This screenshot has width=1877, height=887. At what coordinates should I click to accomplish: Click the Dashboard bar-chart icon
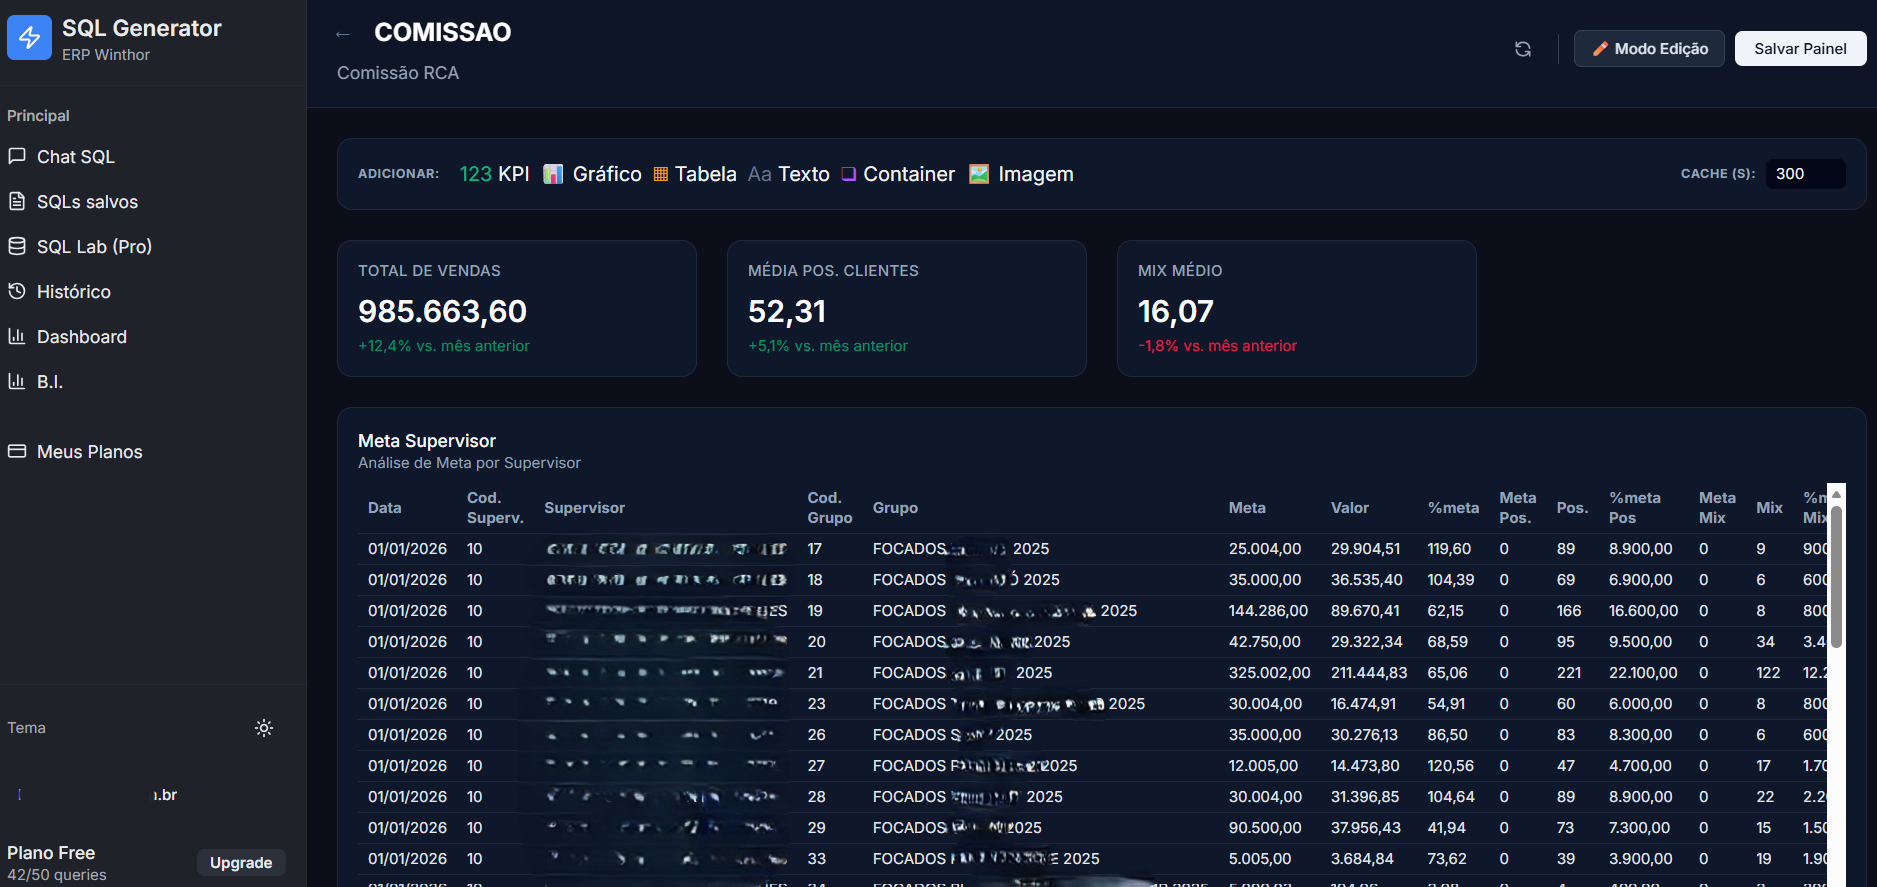point(17,336)
